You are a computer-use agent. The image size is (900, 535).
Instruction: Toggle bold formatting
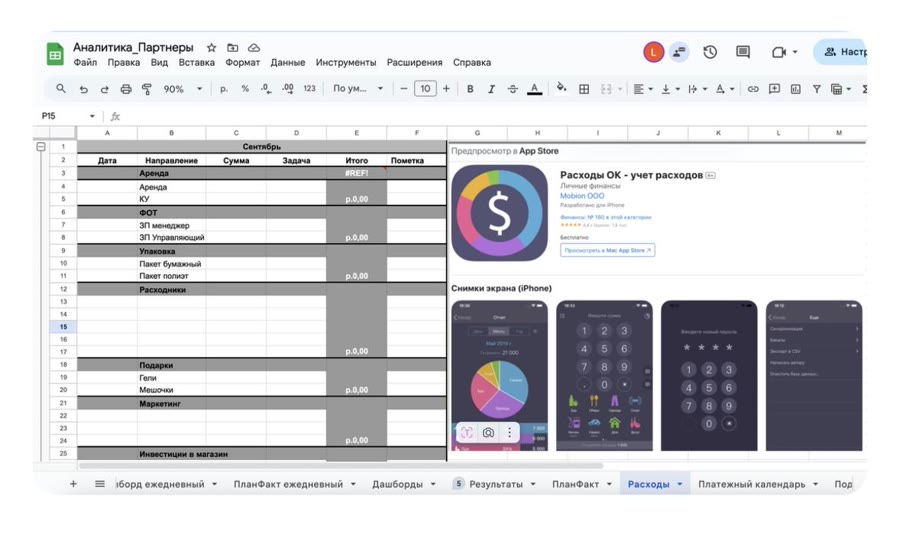click(x=470, y=89)
